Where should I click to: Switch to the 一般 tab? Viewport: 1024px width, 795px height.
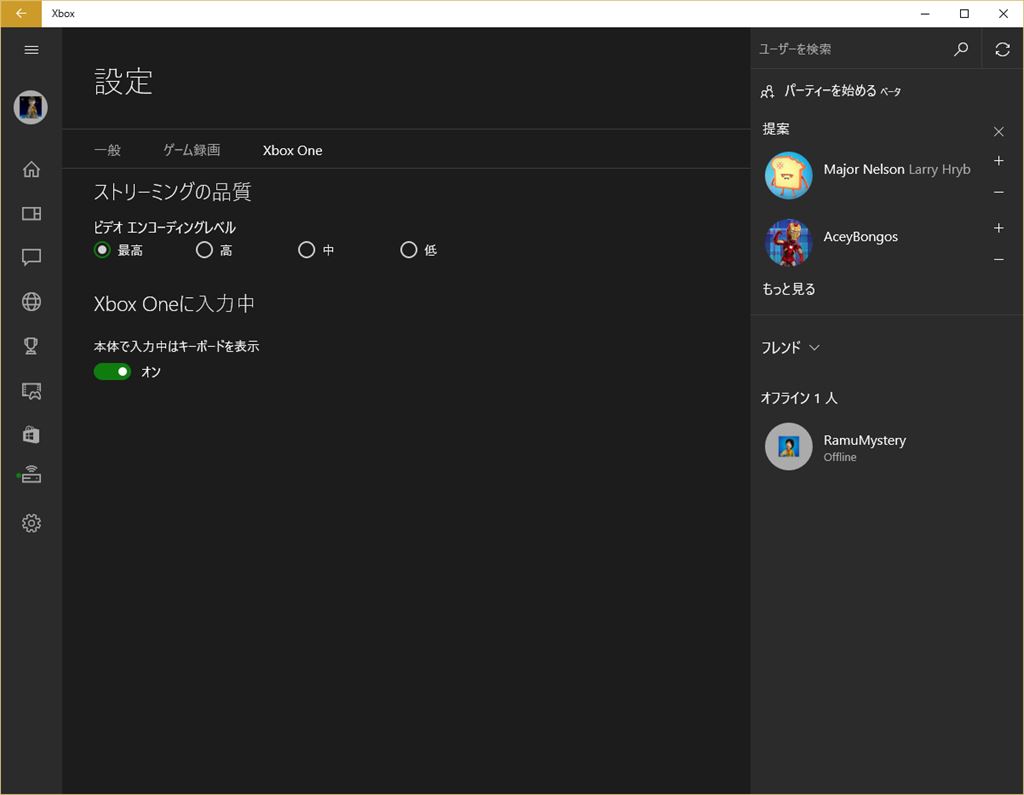(x=107, y=150)
